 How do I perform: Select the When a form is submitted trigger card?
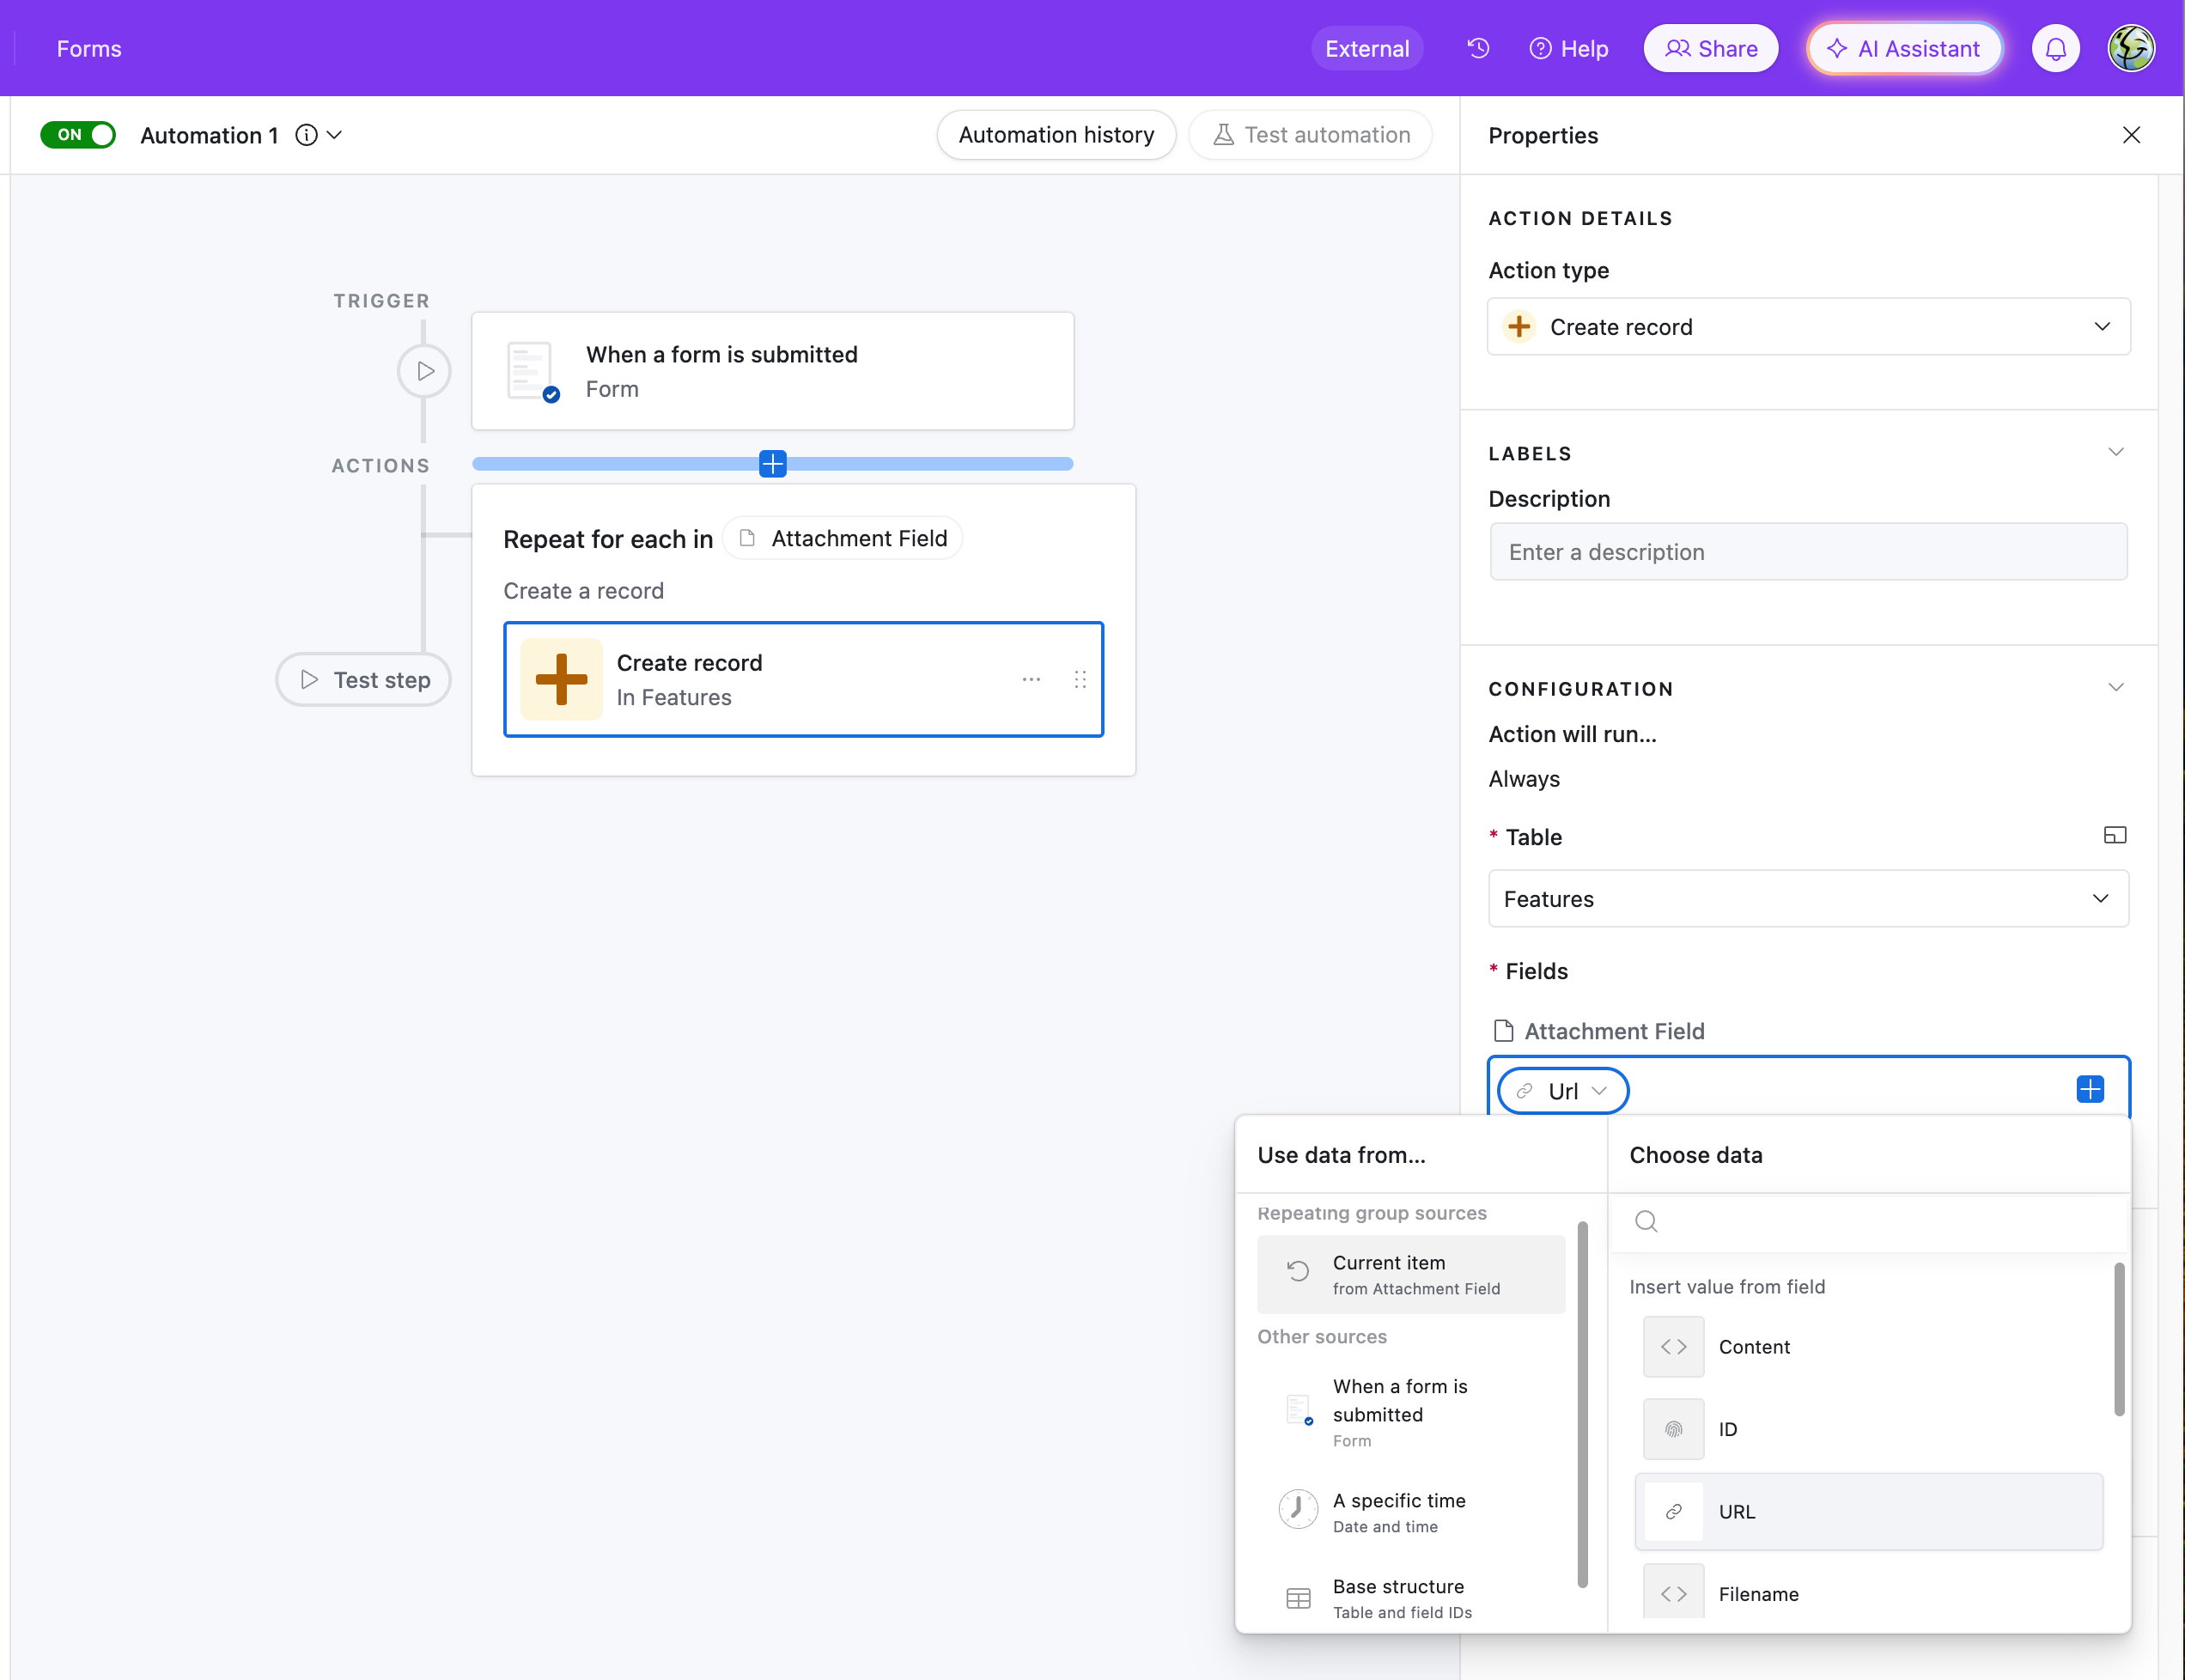coord(773,371)
